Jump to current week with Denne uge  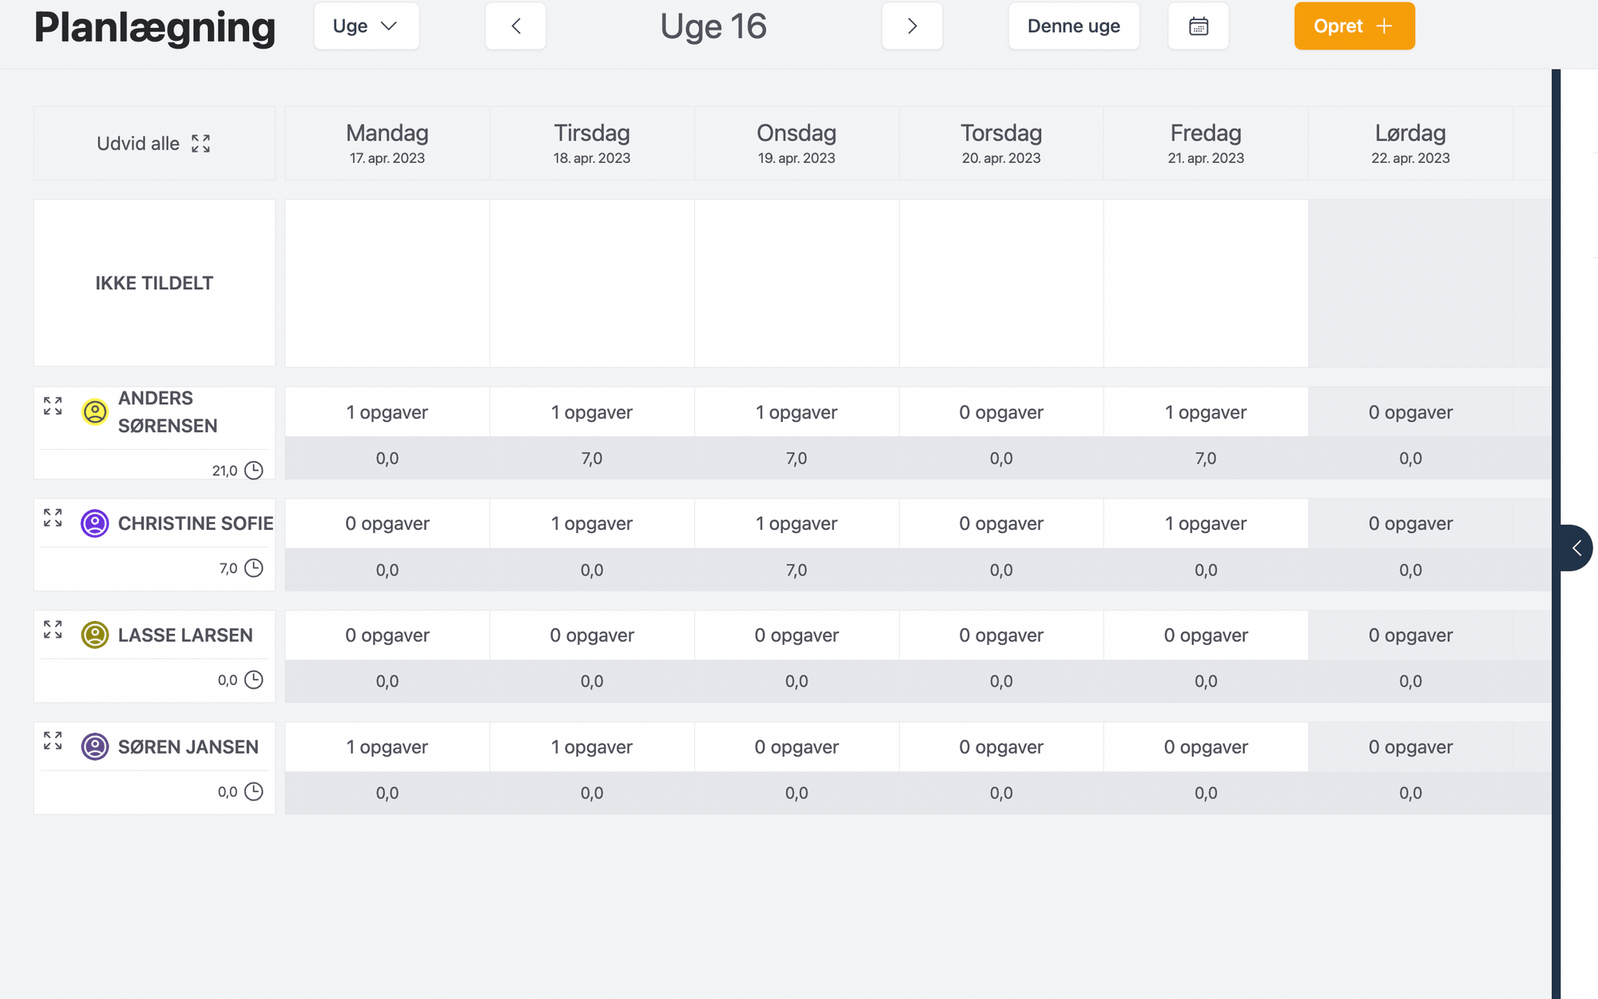tap(1073, 27)
